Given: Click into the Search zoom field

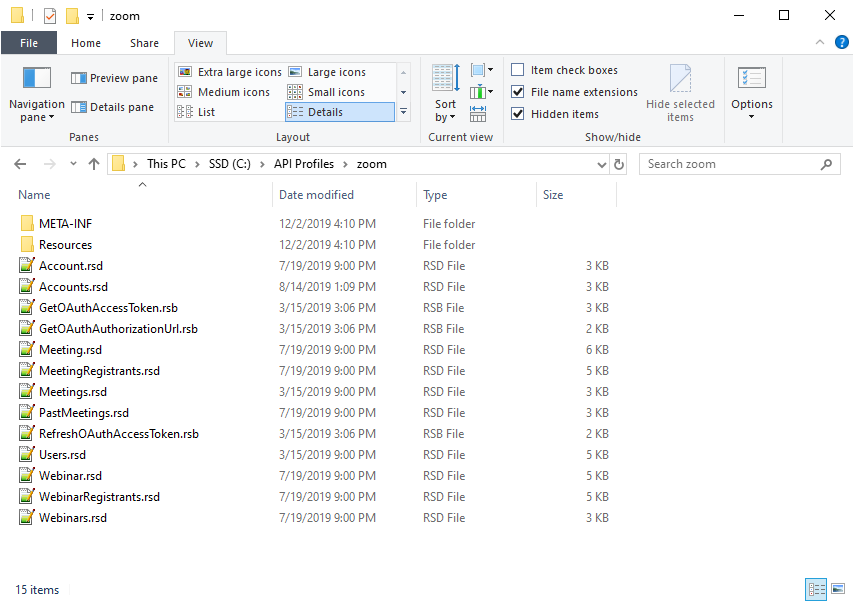Looking at the screenshot, I should 730,164.
